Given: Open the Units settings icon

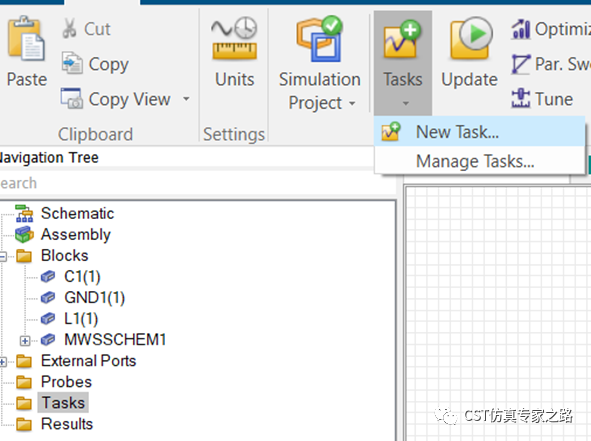Looking at the screenshot, I should coord(234,38).
